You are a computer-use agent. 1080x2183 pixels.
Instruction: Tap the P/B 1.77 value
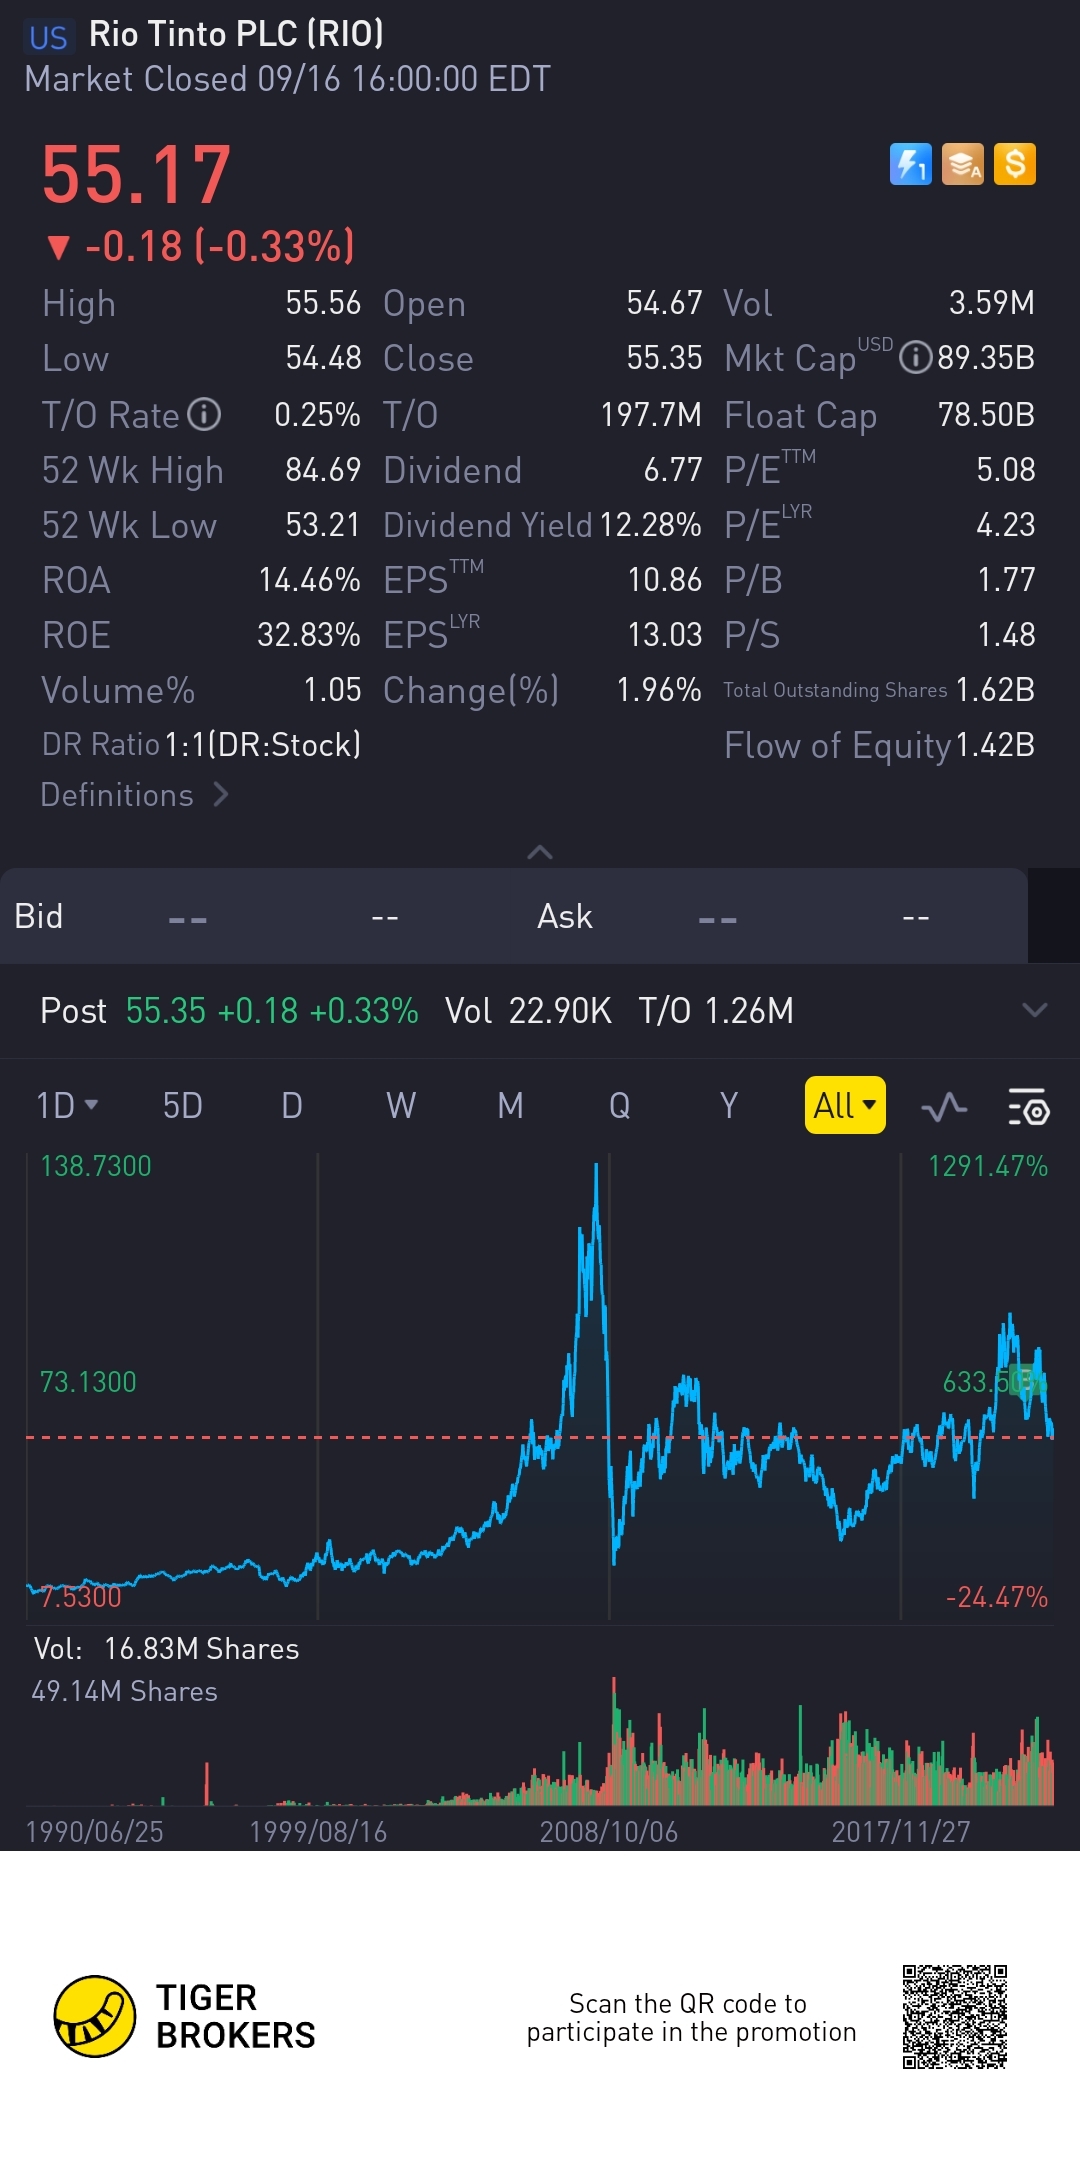[x=1006, y=579]
